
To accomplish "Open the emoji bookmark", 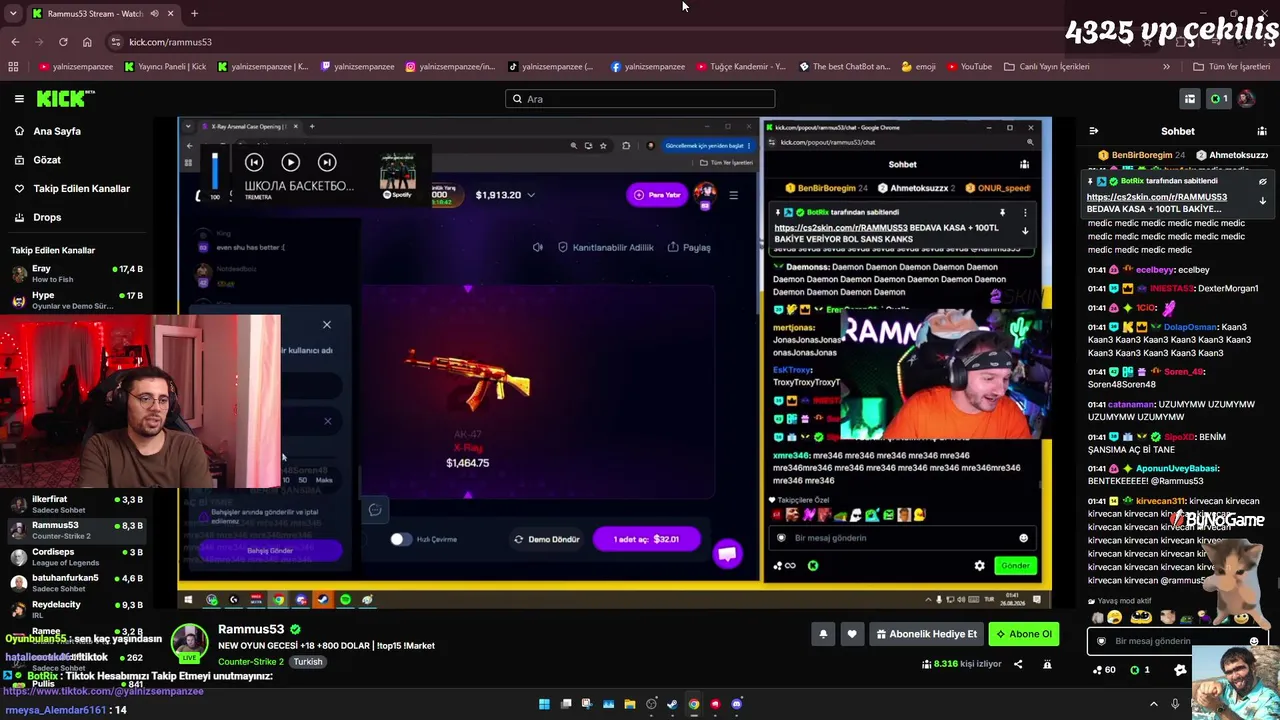I will pyautogui.click(x=919, y=67).
